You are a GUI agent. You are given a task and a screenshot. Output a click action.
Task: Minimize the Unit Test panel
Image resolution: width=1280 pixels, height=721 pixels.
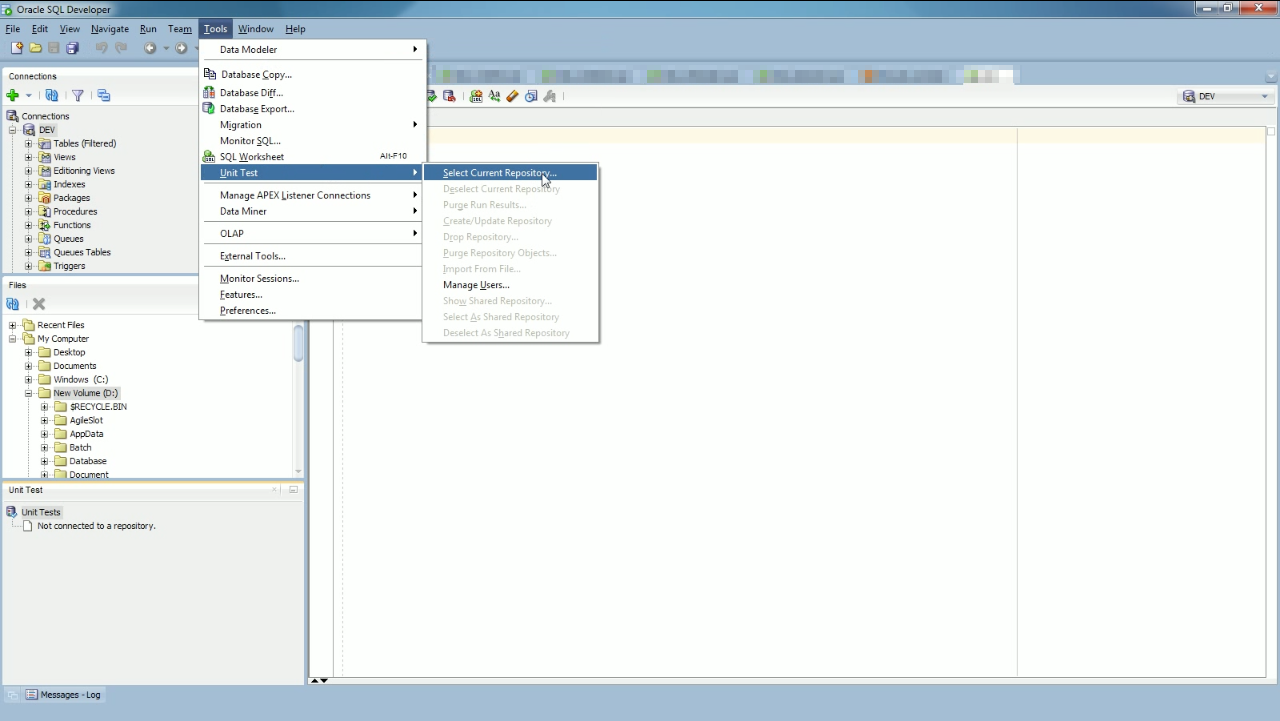pyautogui.click(x=293, y=490)
